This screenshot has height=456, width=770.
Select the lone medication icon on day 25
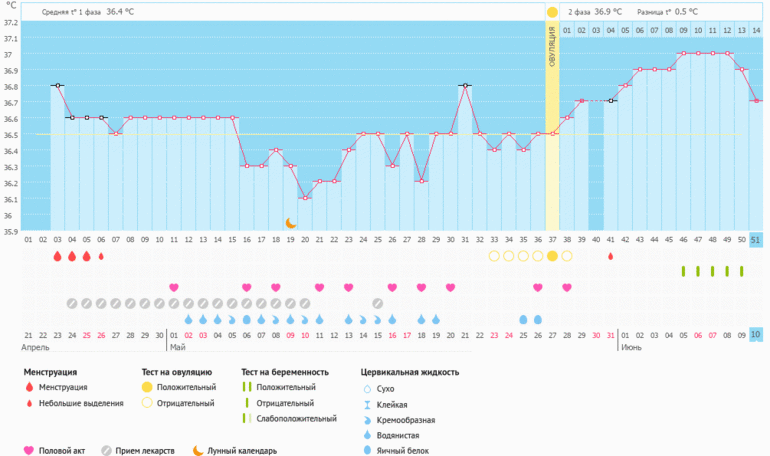tap(378, 303)
